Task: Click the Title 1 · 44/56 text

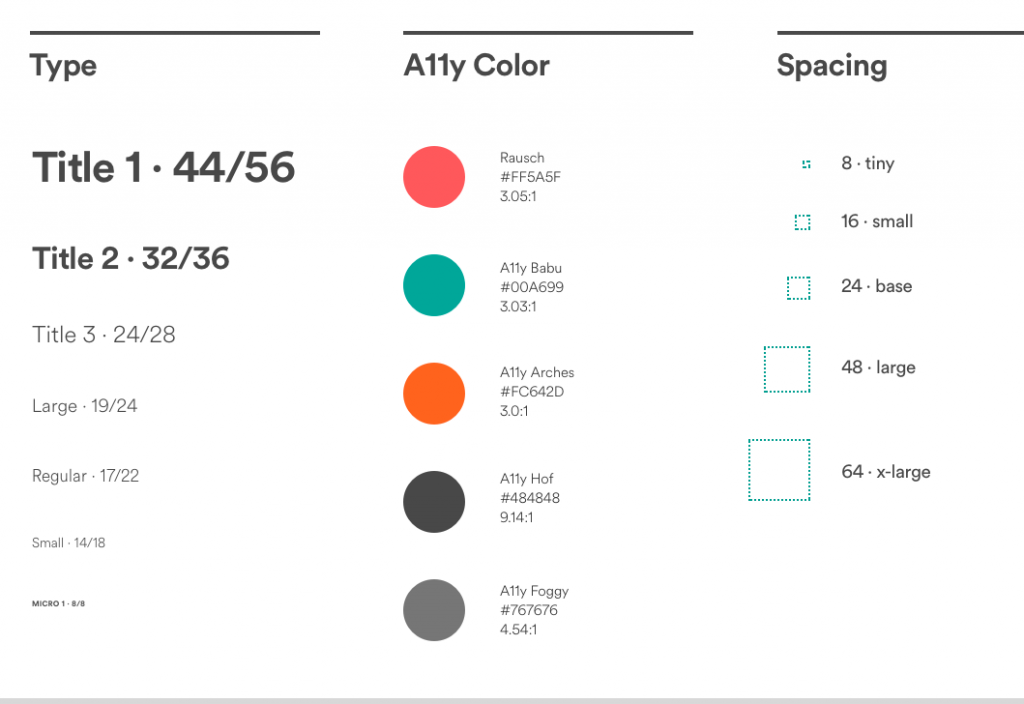Action: [163, 167]
